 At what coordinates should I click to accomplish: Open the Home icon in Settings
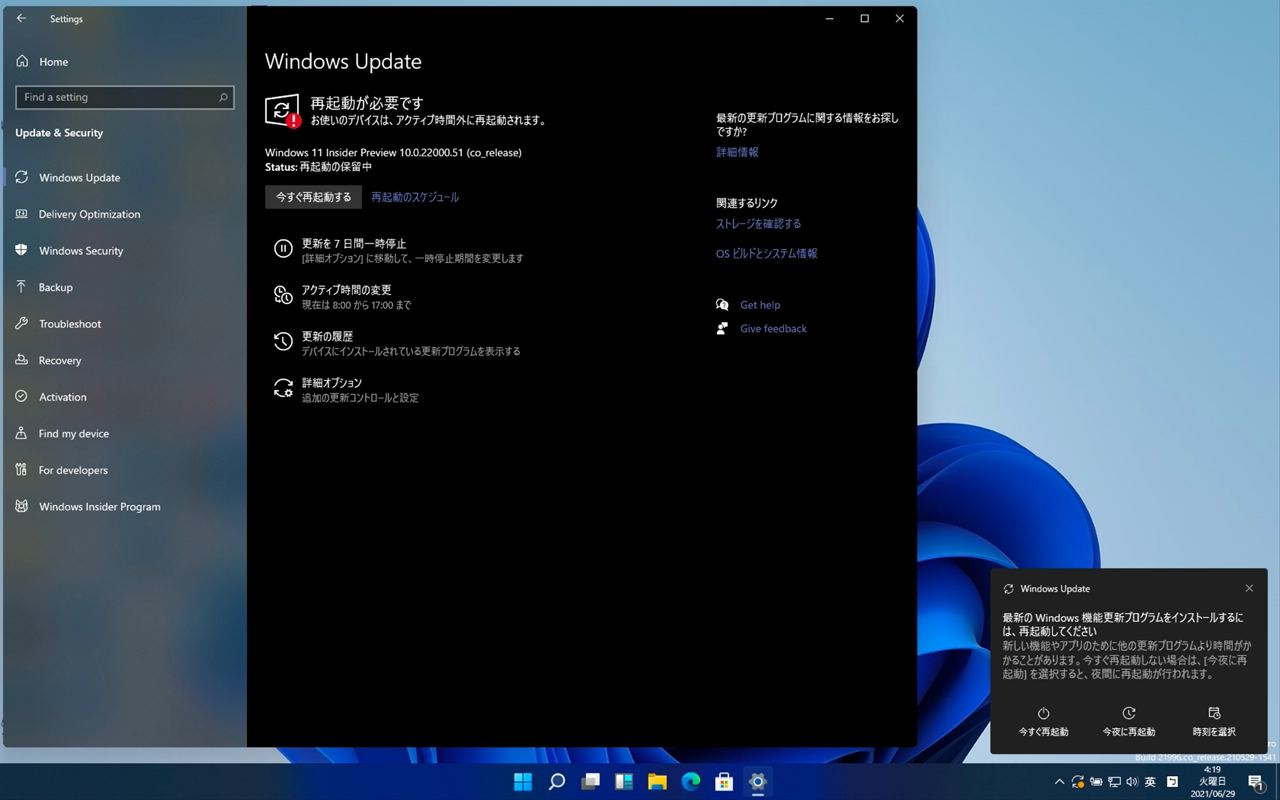pyautogui.click(x=22, y=61)
